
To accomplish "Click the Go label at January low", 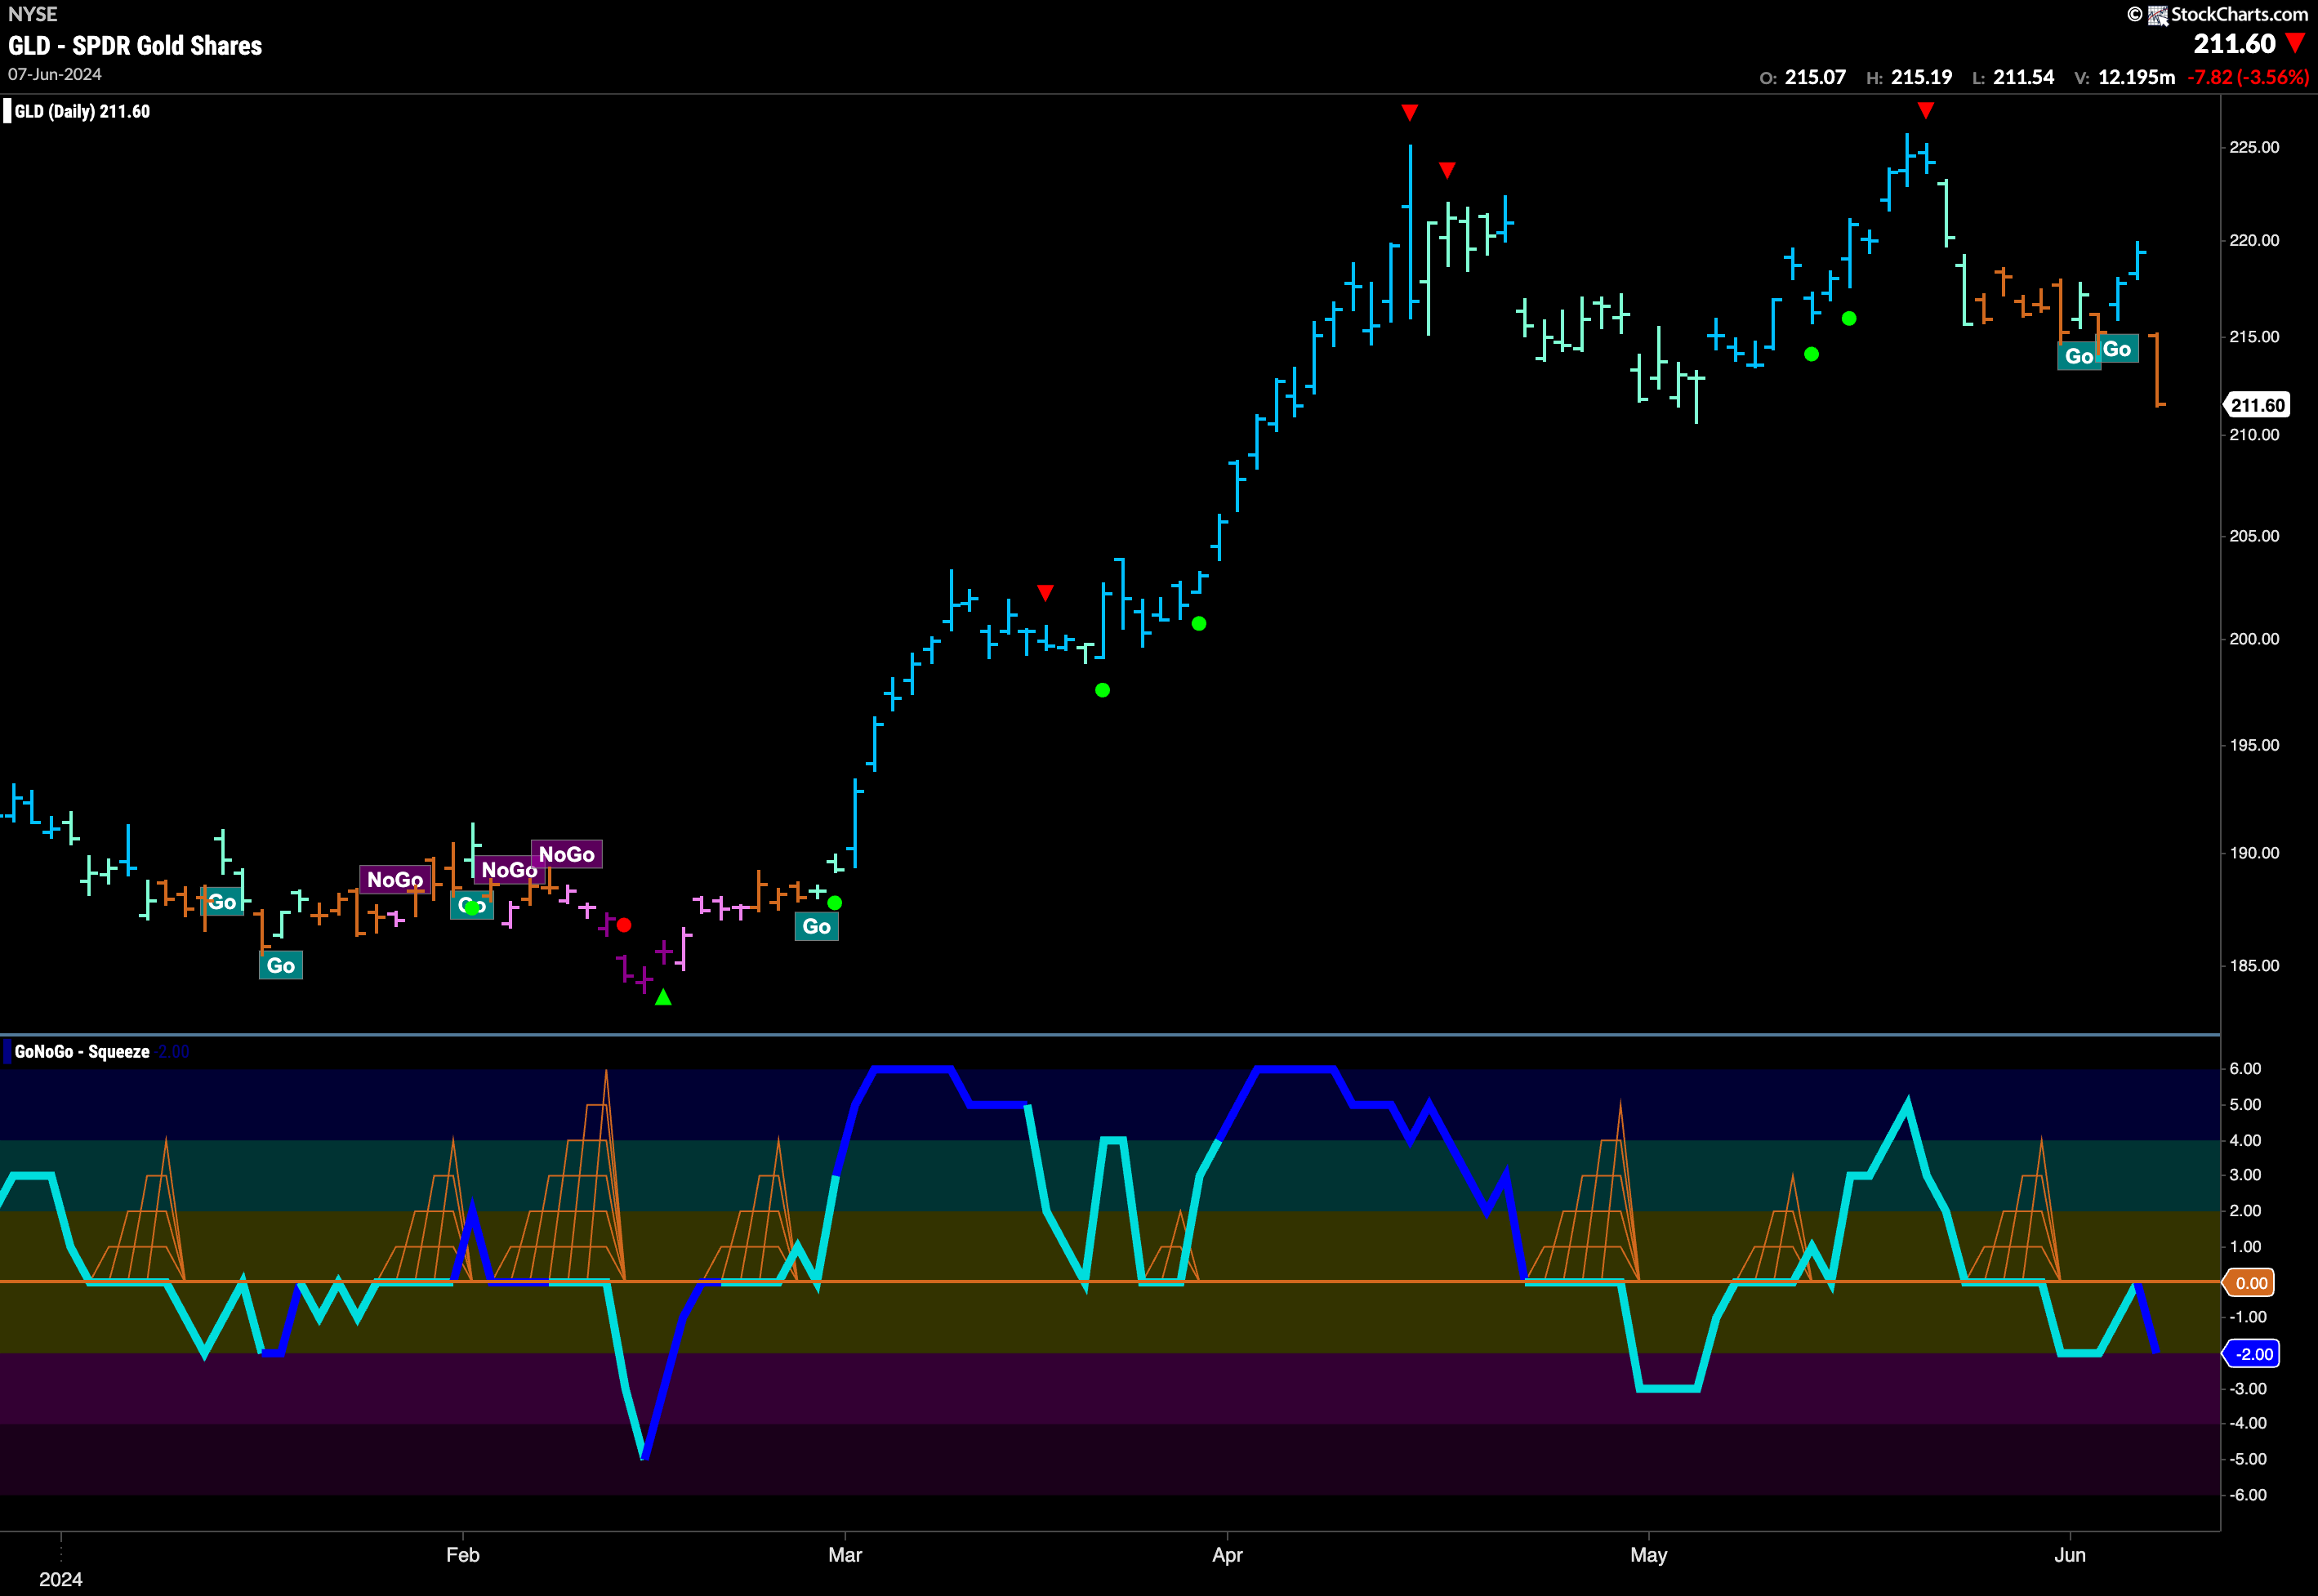I will (x=281, y=966).
